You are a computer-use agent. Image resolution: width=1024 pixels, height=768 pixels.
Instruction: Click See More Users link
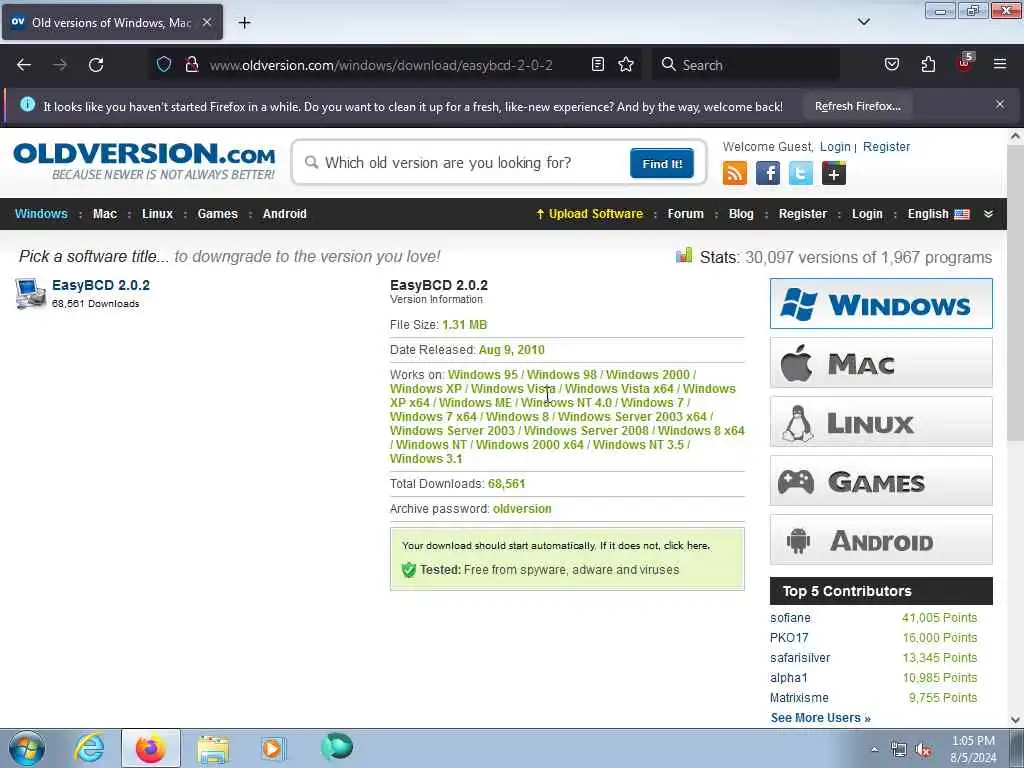click(820, 718)
